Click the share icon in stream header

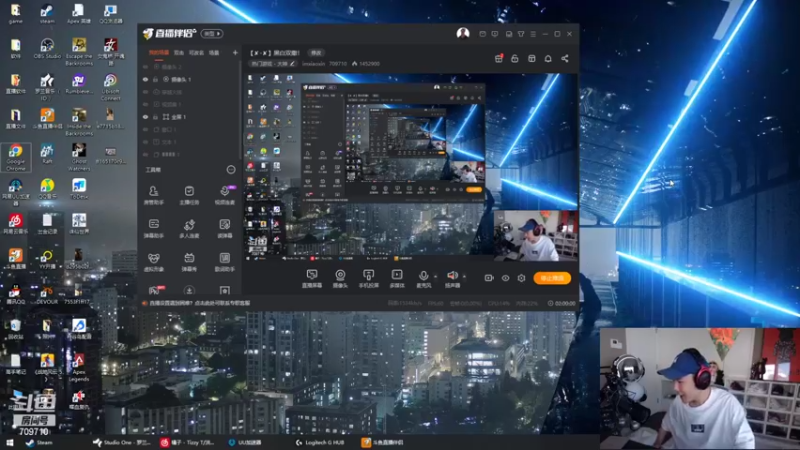click(x=565, y=59)
